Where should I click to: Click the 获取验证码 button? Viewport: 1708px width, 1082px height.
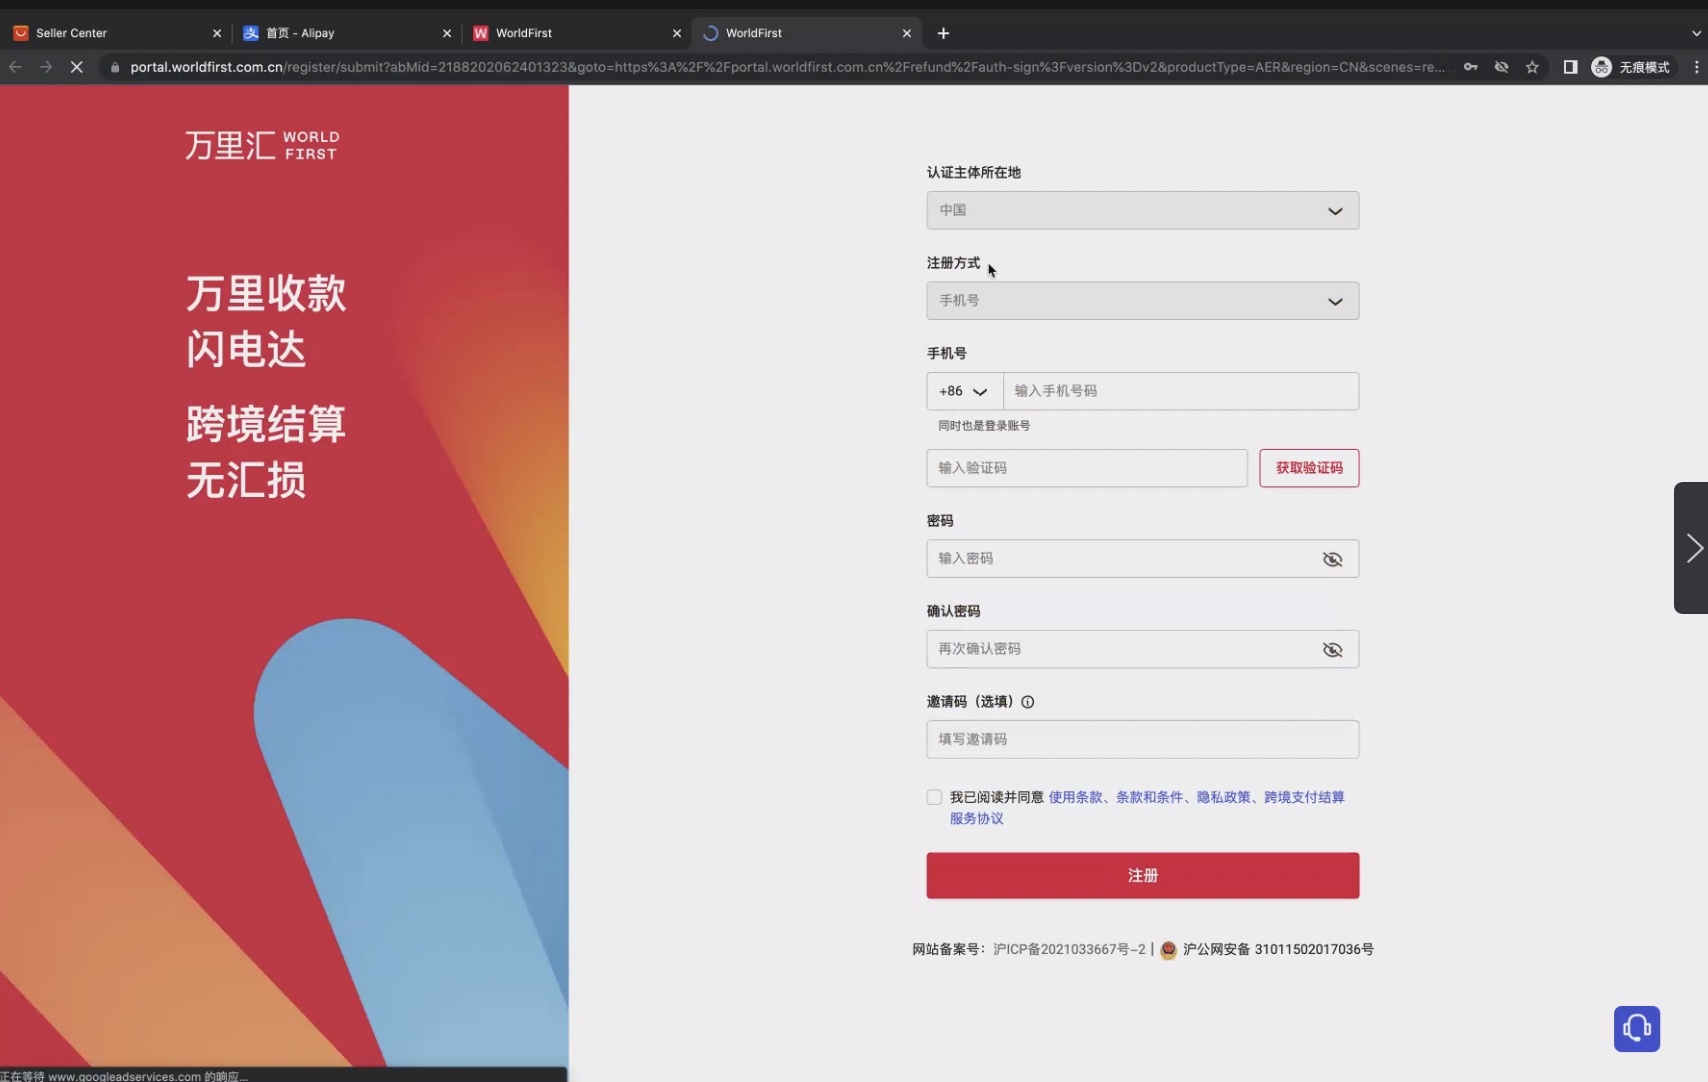click(1308, 468)
